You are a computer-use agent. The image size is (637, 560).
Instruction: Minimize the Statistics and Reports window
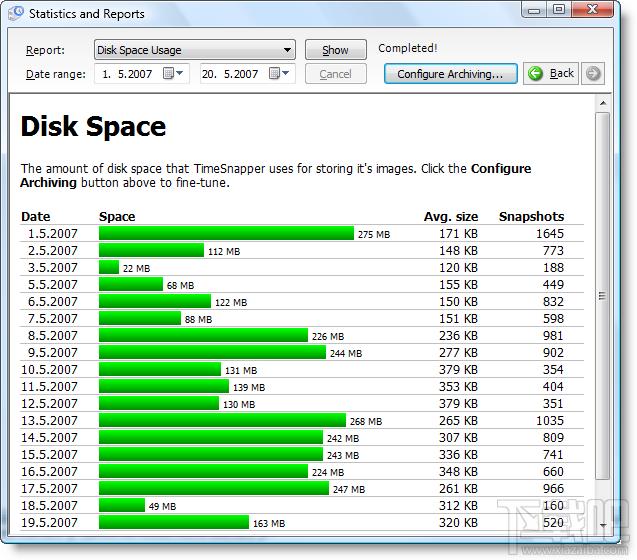(x=534, y=10)
